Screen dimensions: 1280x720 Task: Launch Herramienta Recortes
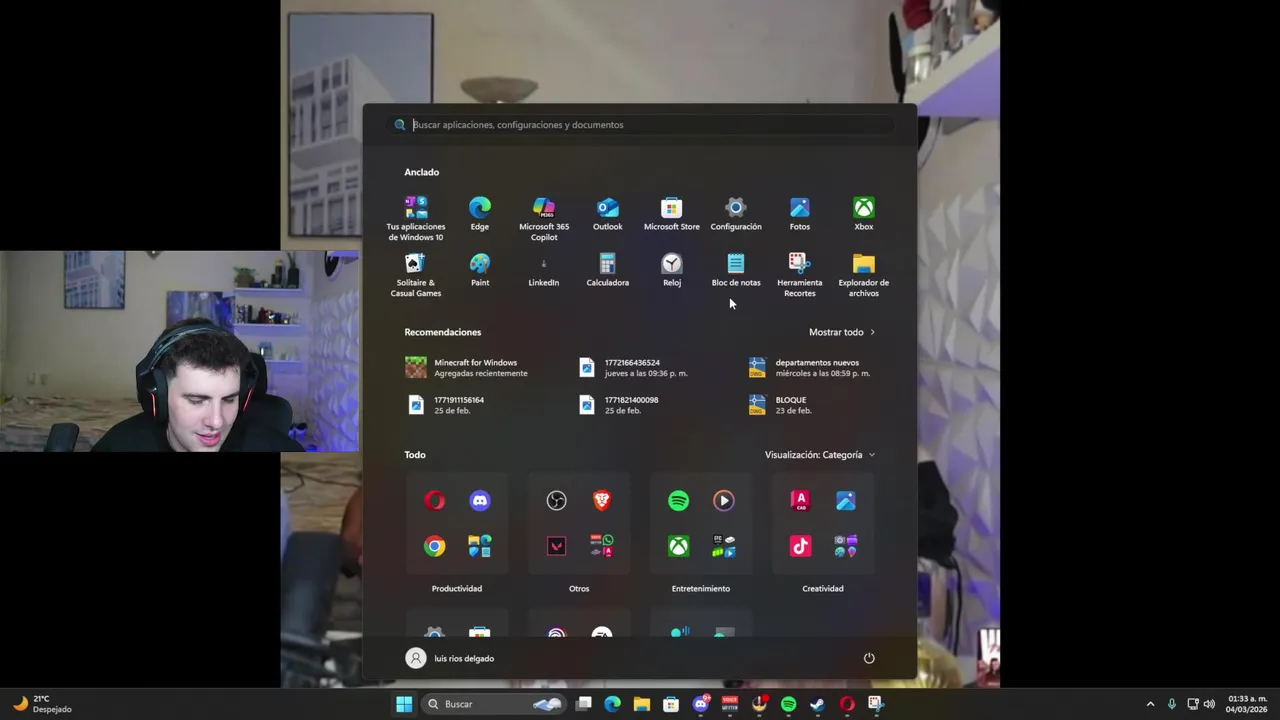(x=800, y=275)
